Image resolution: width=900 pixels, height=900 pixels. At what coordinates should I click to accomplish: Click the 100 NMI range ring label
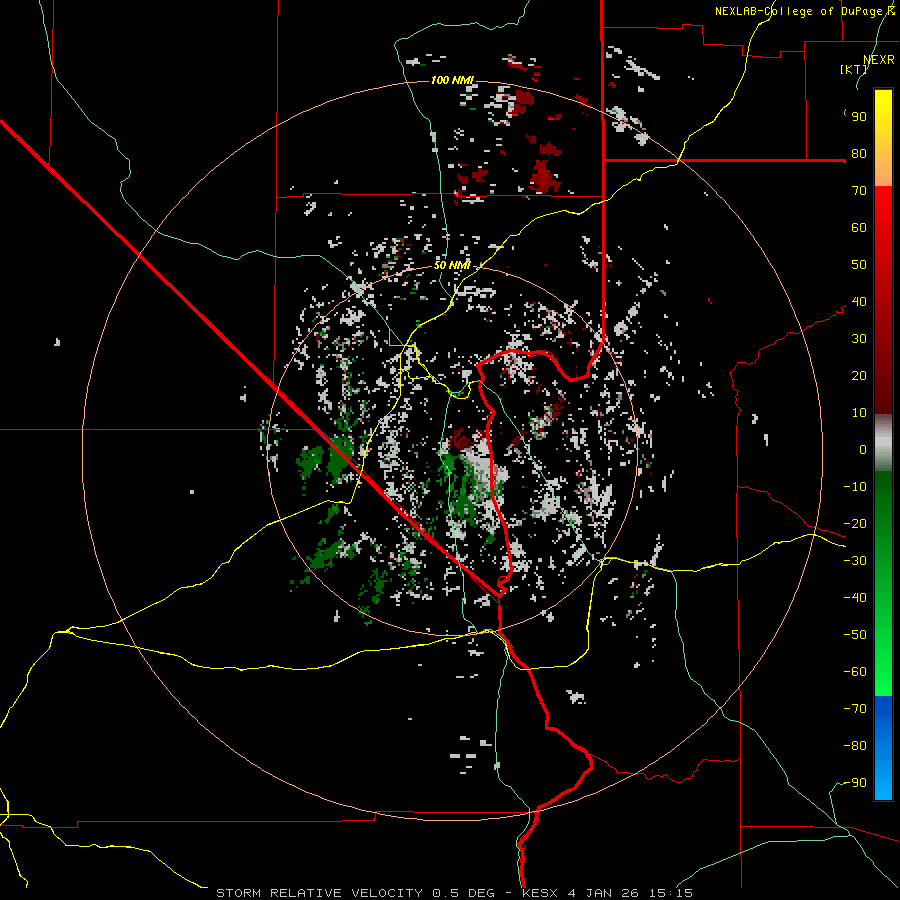[x=452, y=80]
